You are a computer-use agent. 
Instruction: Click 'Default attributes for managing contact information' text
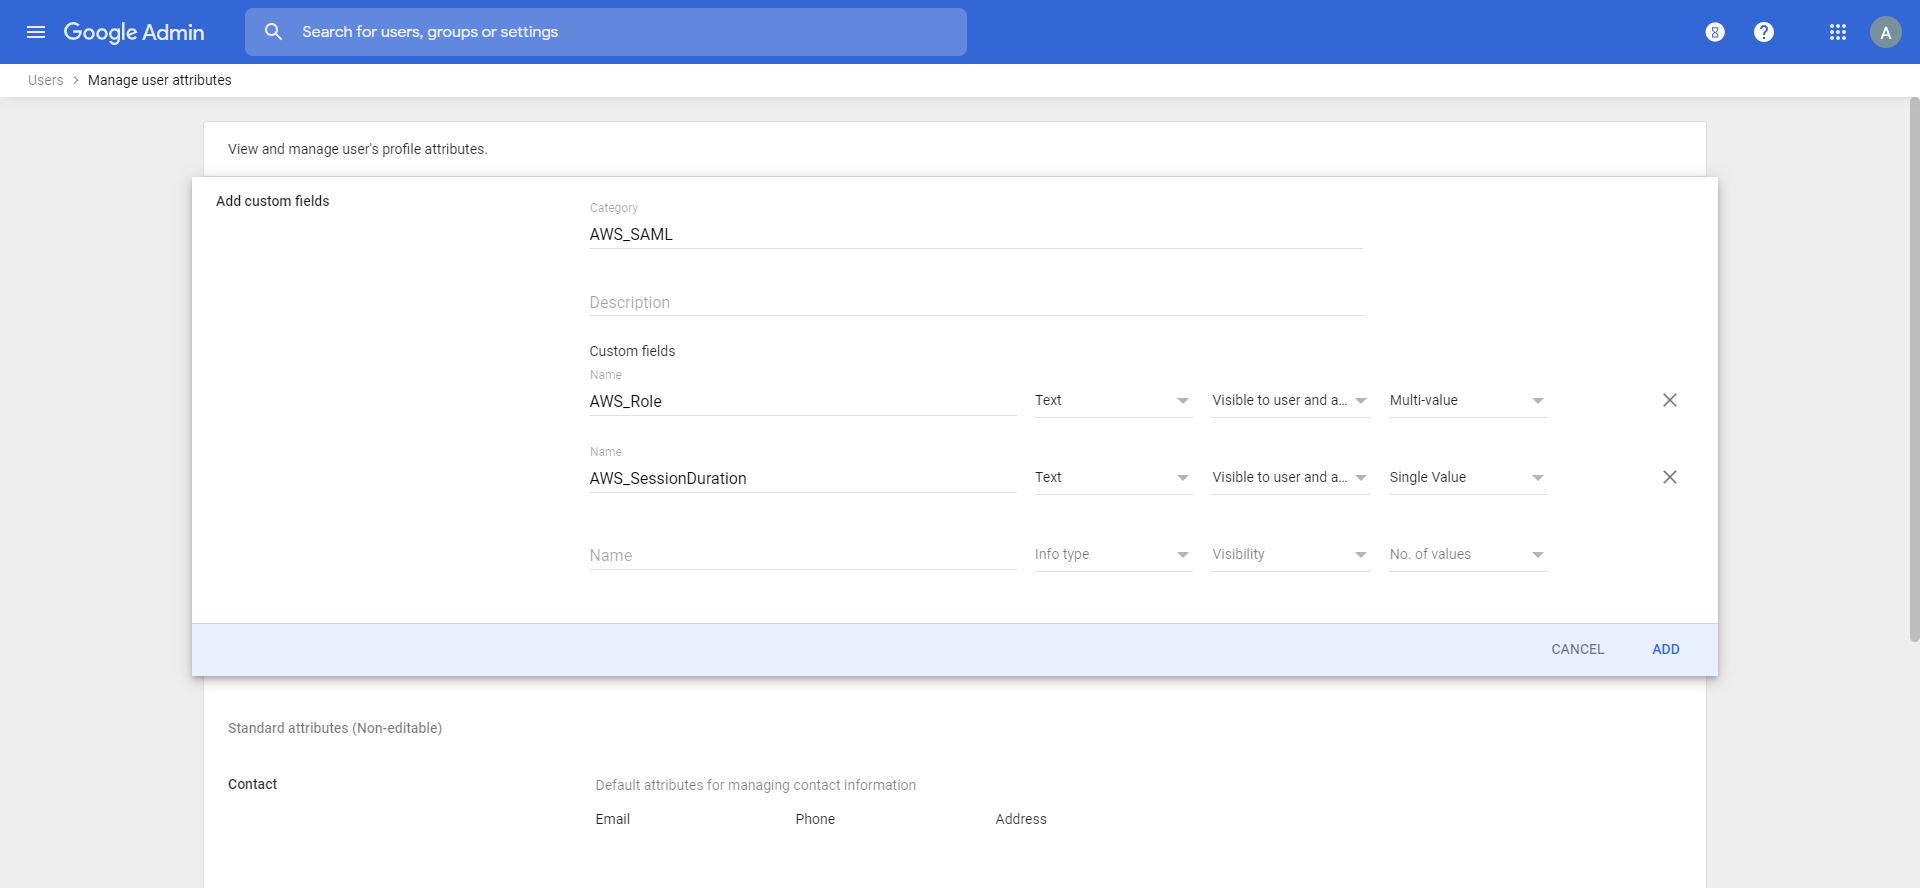click(x=756, y=785)
